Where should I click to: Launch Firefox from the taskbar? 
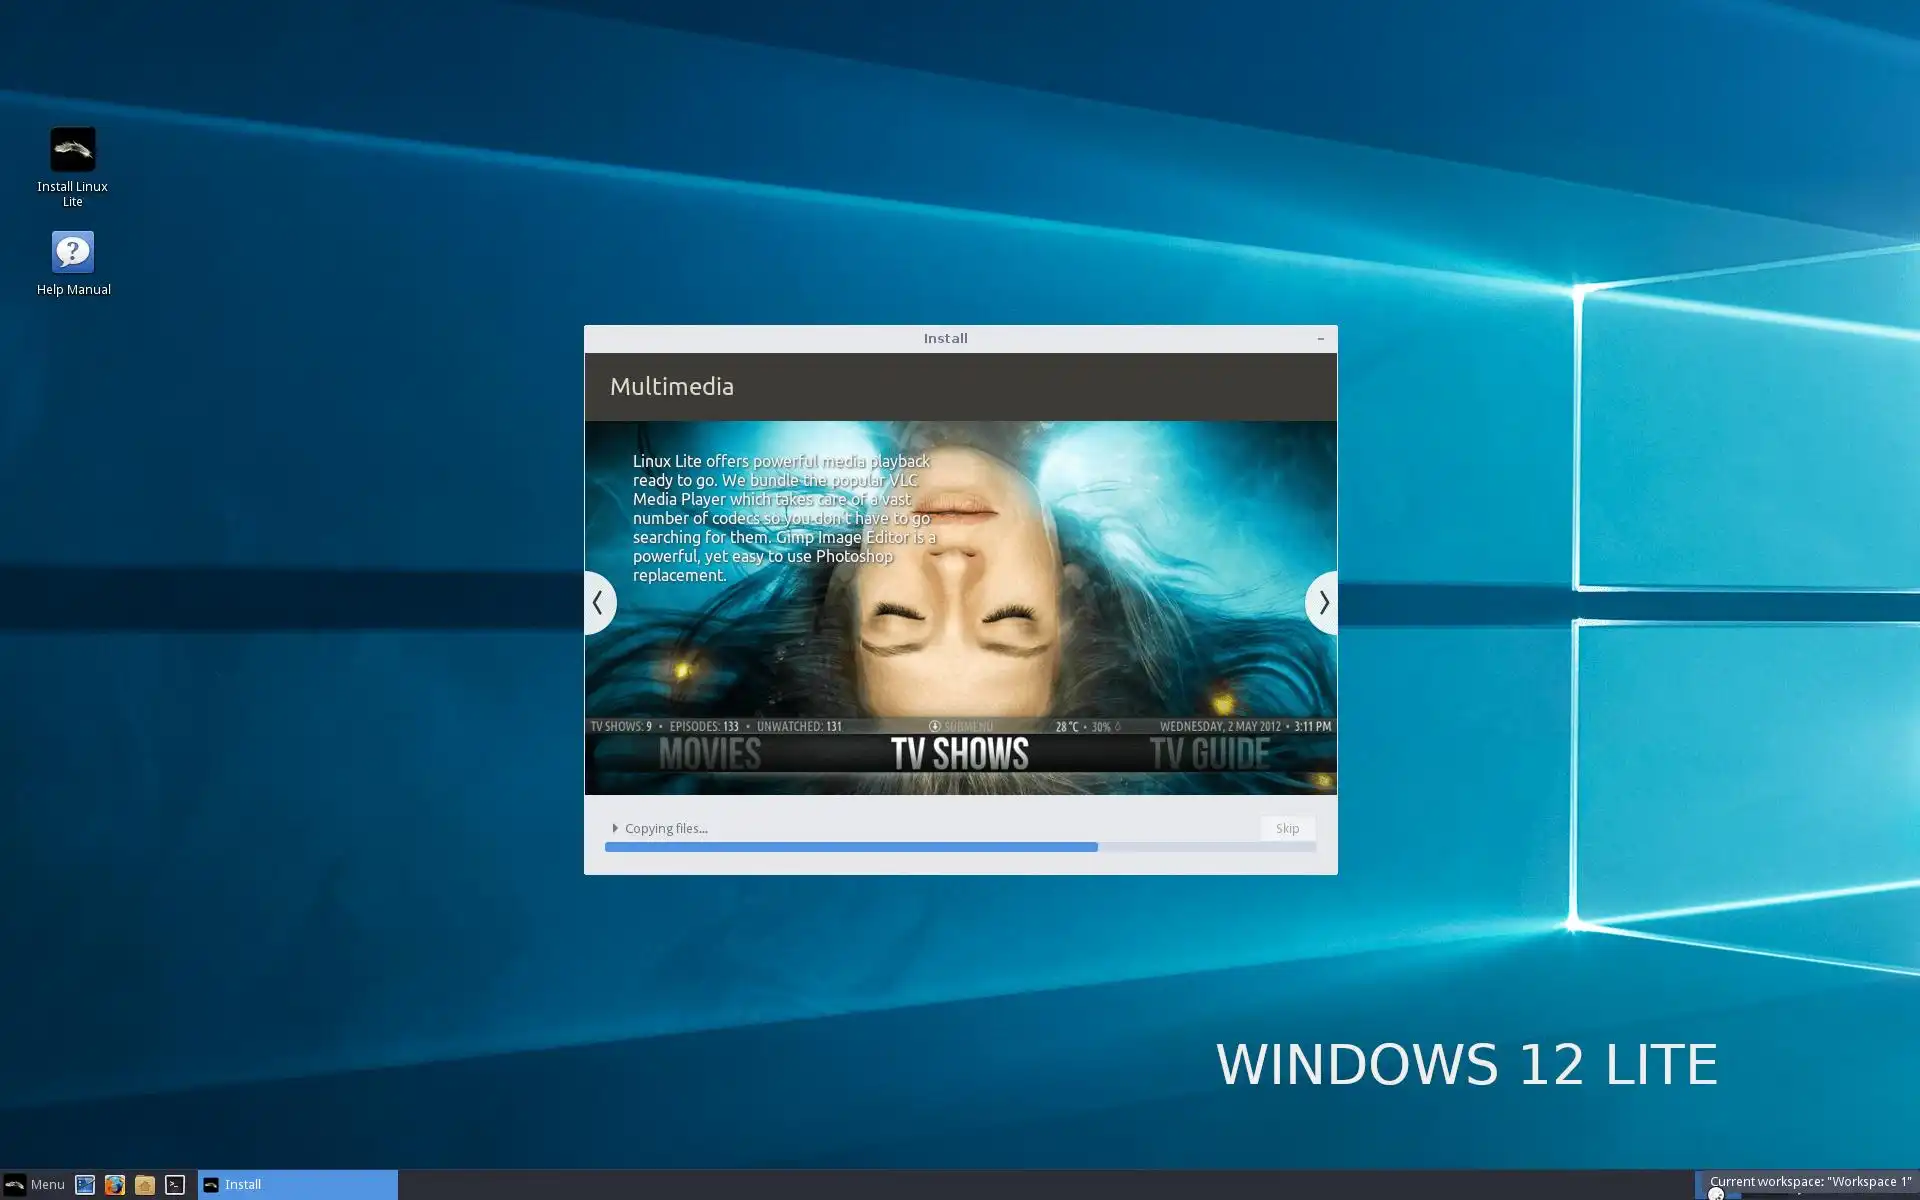click(x=115, y=1185)
